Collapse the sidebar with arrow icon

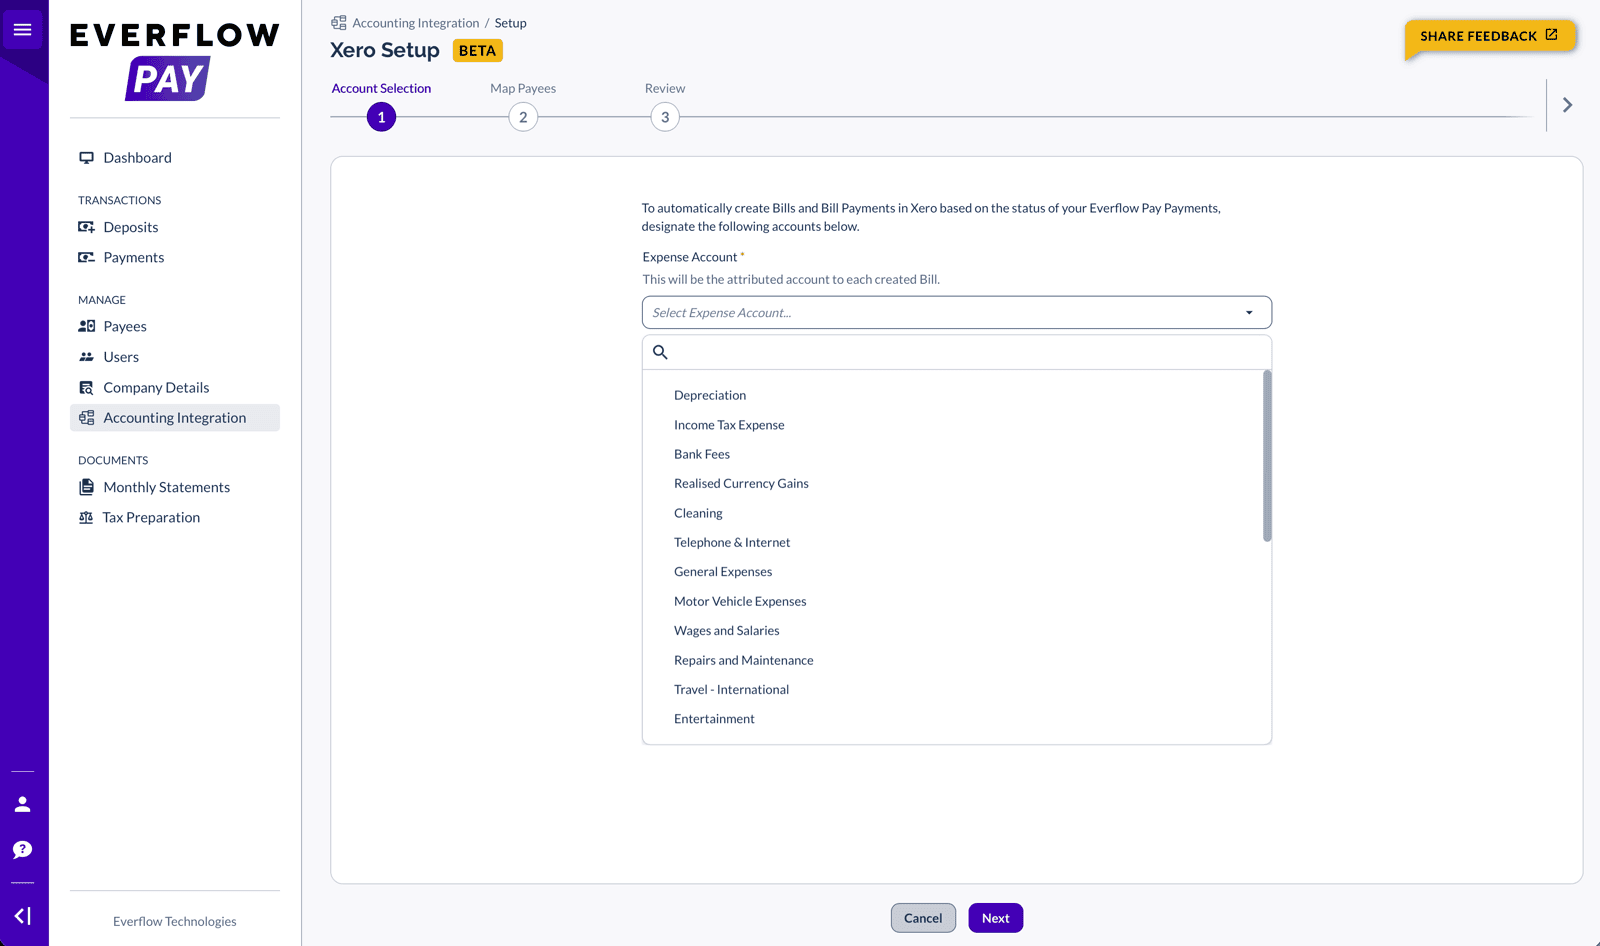22,916
